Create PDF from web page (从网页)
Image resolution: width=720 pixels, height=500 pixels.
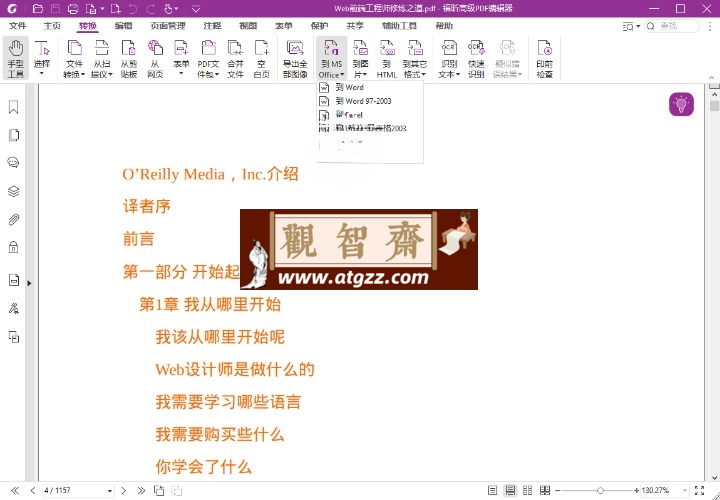click(x=155, y=58)
